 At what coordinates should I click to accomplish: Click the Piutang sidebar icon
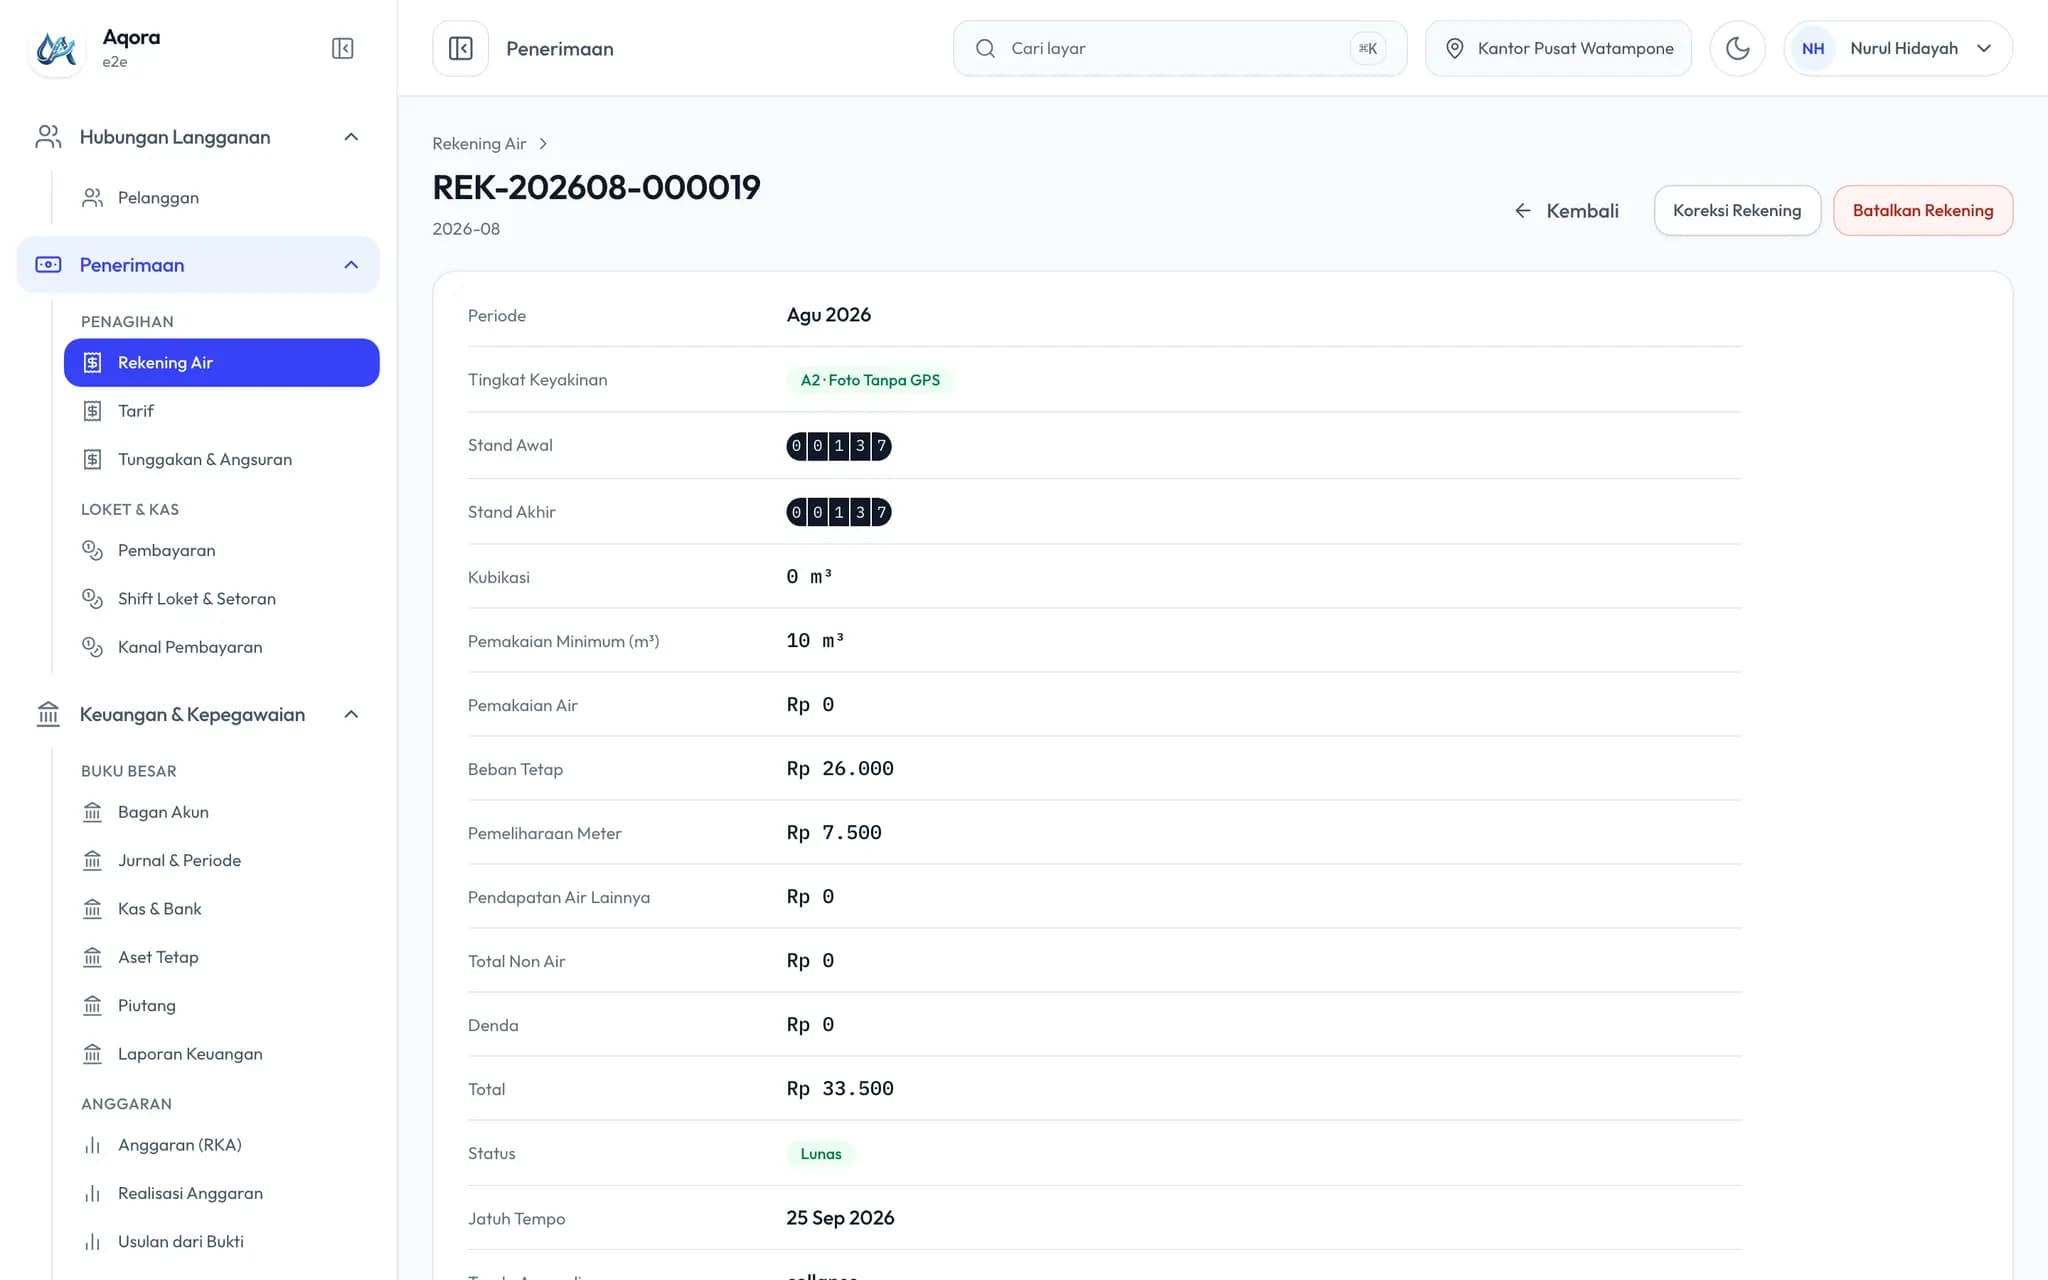coord(92,1005)
